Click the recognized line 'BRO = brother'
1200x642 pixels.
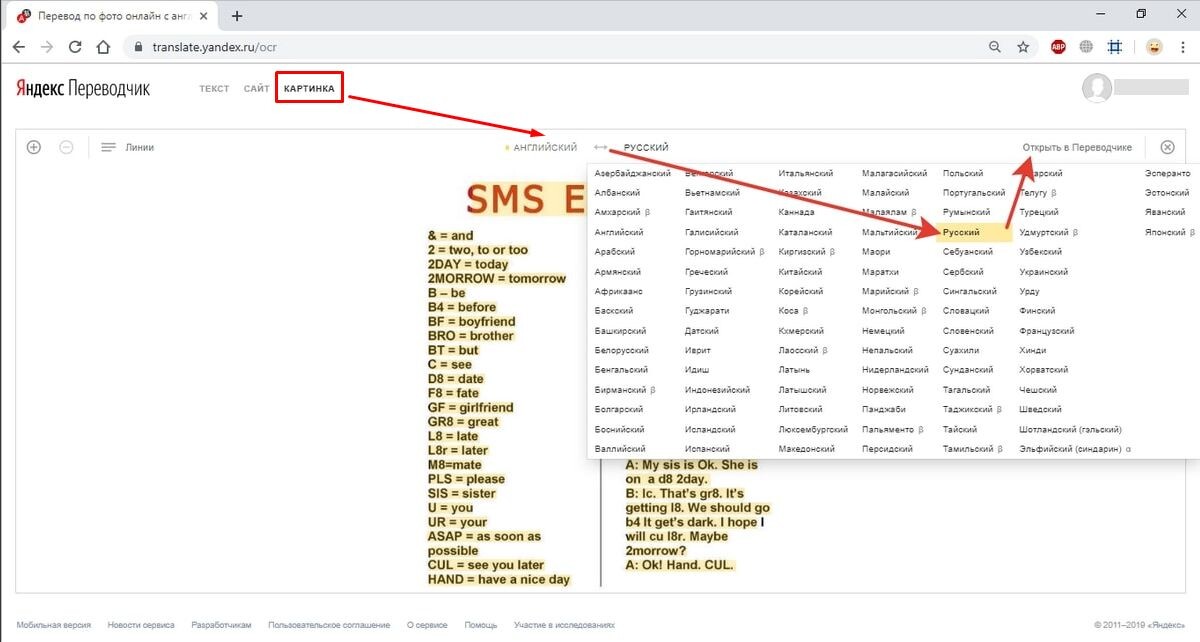click(470, 336)
